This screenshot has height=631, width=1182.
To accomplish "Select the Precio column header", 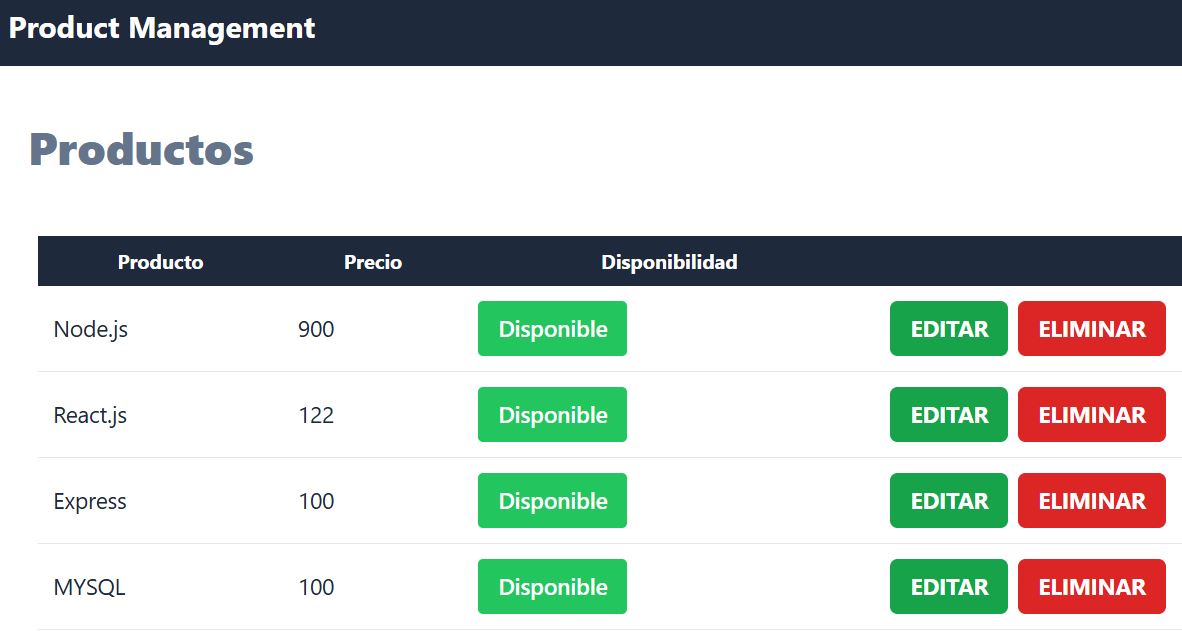I will [x=373, y=262].
